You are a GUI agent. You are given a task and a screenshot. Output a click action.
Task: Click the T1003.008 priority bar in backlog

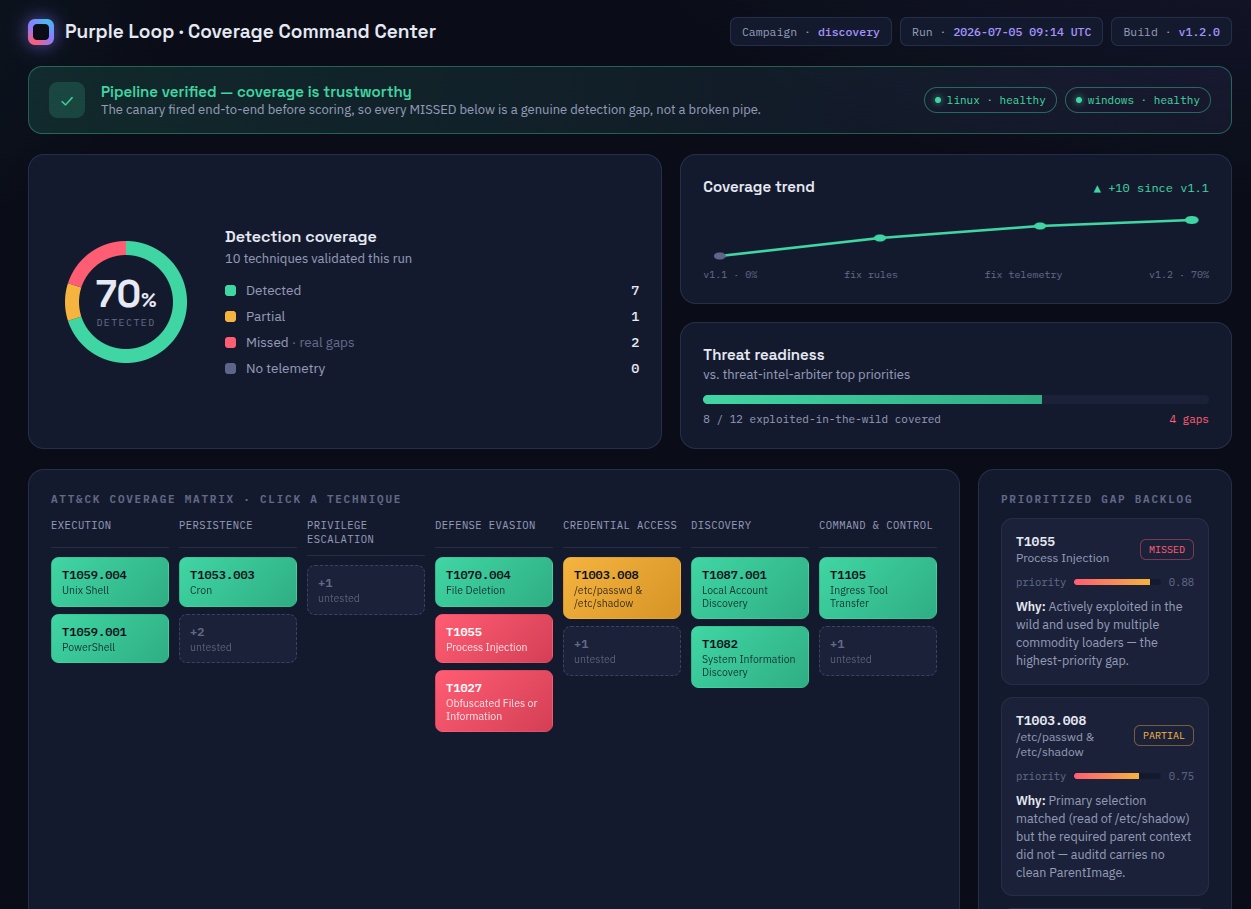(1117, 776)
